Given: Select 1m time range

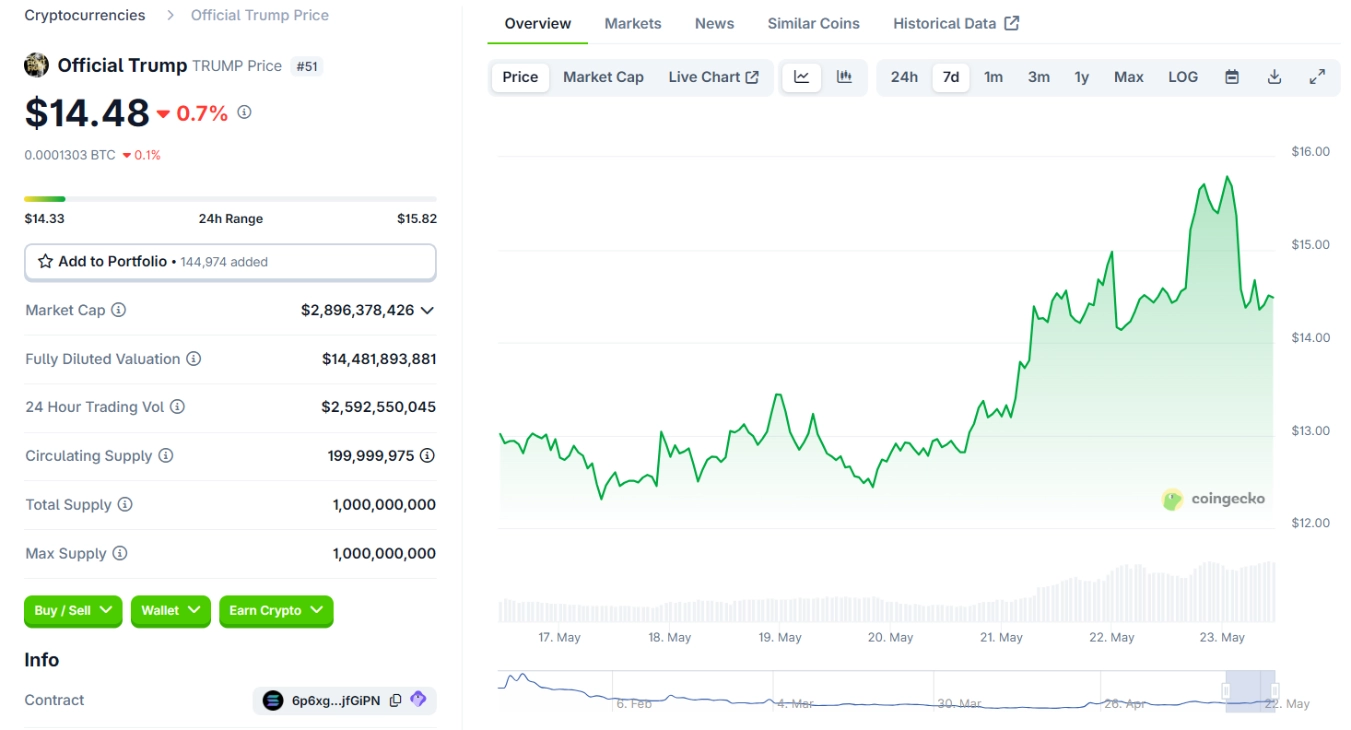Looking at the screenshot, I should (993, 77).
